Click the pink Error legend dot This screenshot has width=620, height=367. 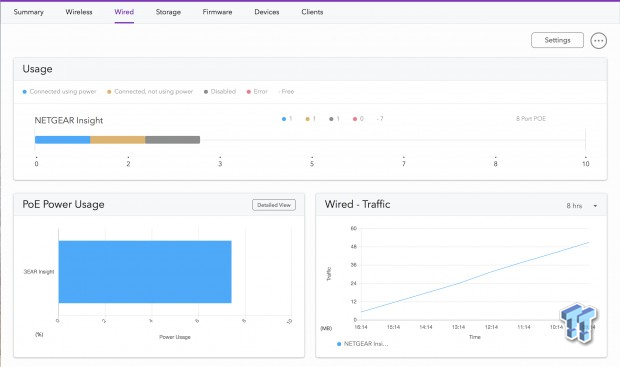pyautogui.click(x=249, y=92)
